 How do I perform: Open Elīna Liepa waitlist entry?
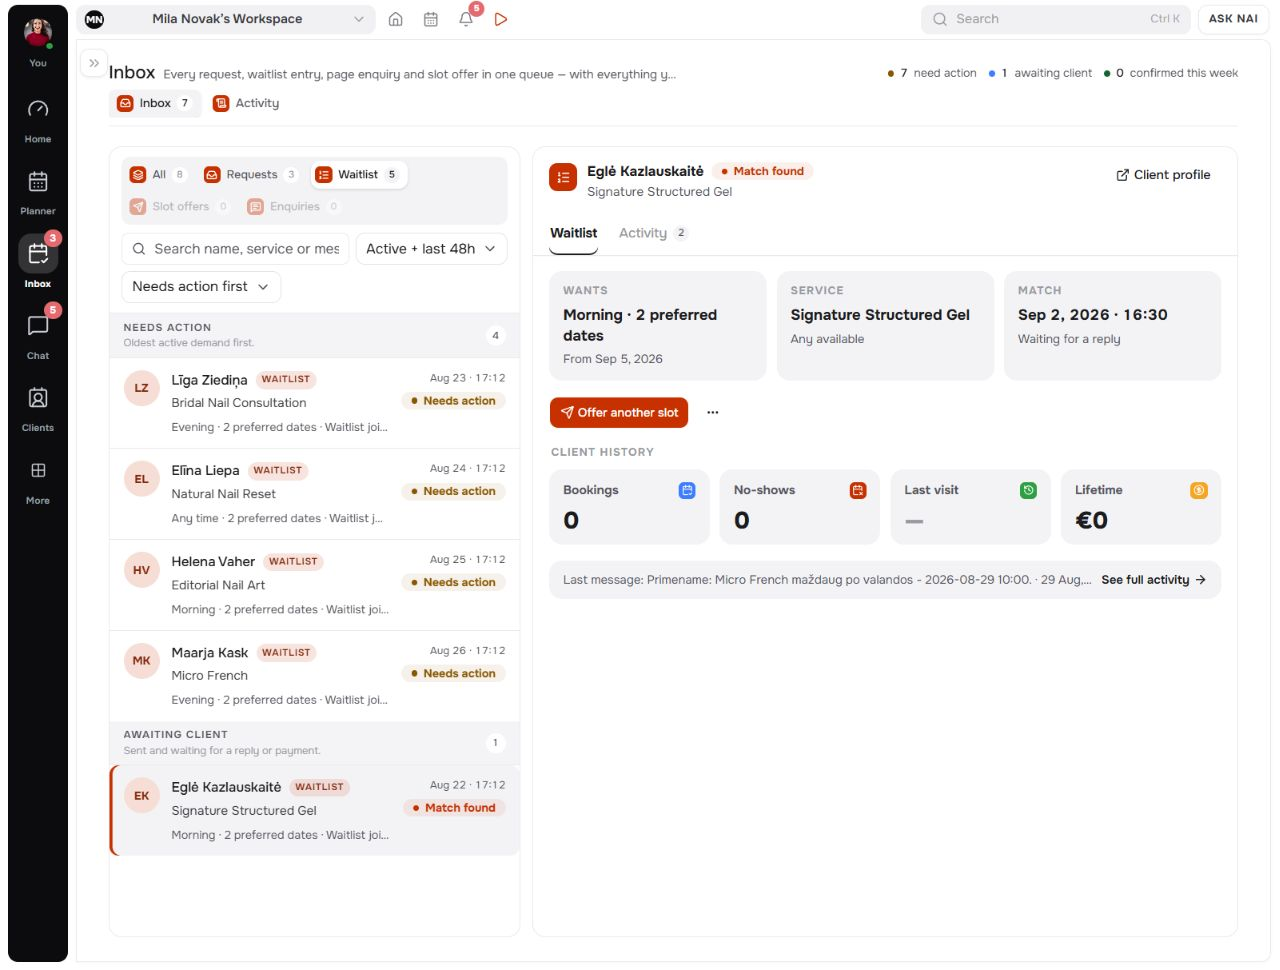click(x=314, y=494)
